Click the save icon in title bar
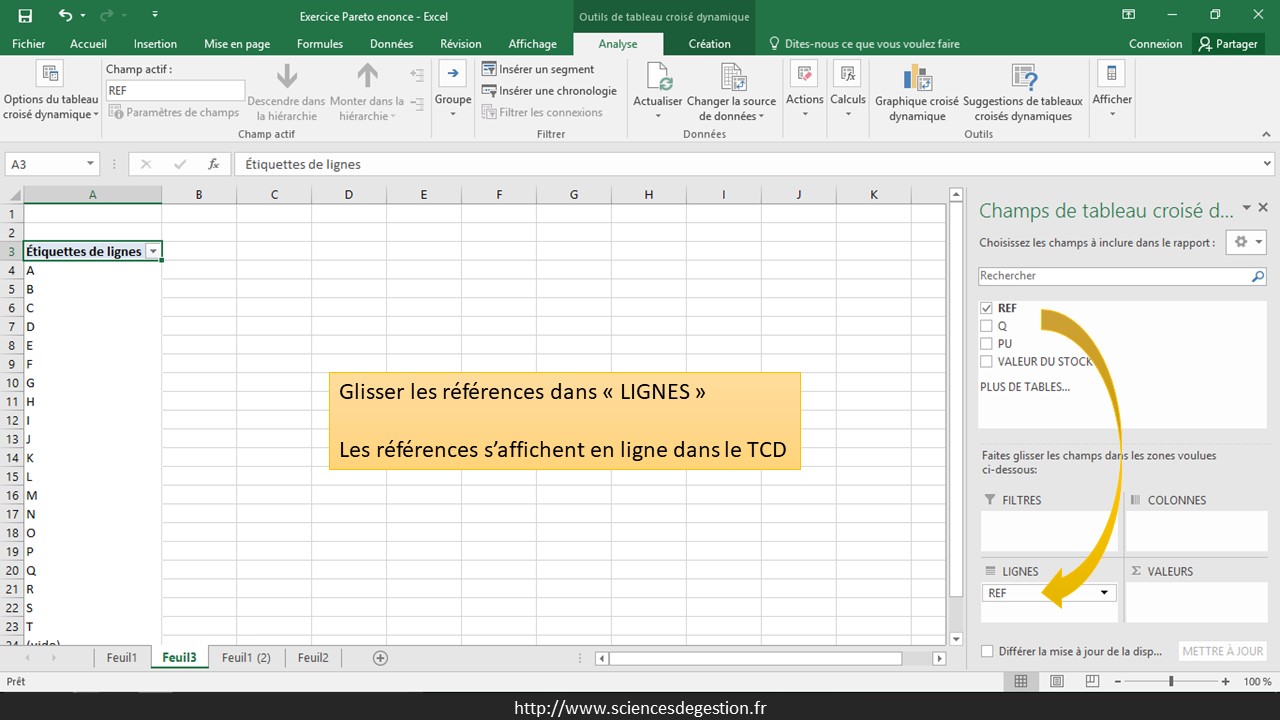 point(25,15)
